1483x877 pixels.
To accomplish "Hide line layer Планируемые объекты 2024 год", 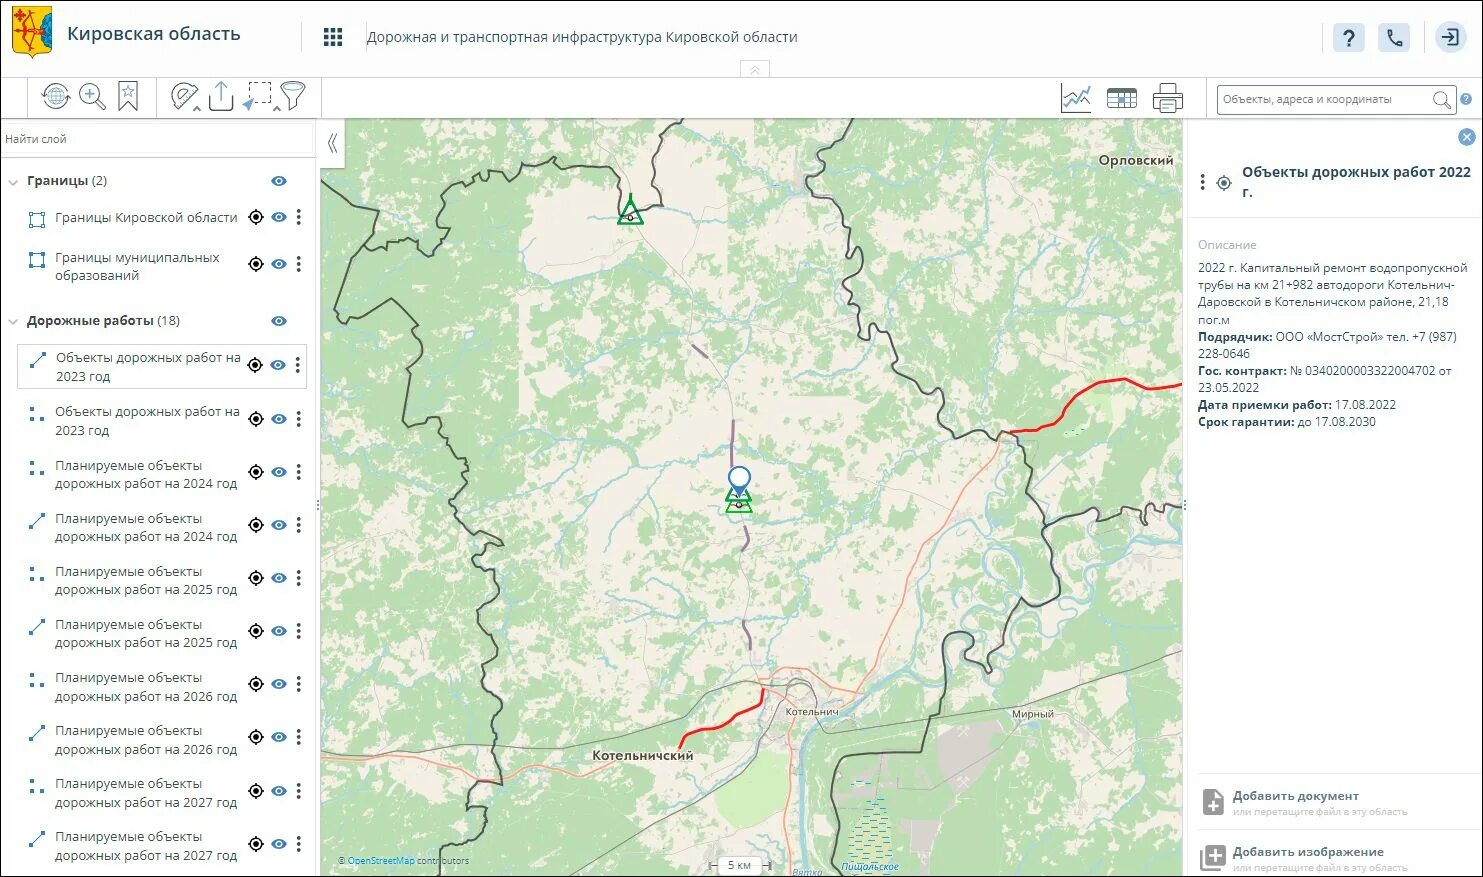I will pyautogui.click(x=279, y=525).
